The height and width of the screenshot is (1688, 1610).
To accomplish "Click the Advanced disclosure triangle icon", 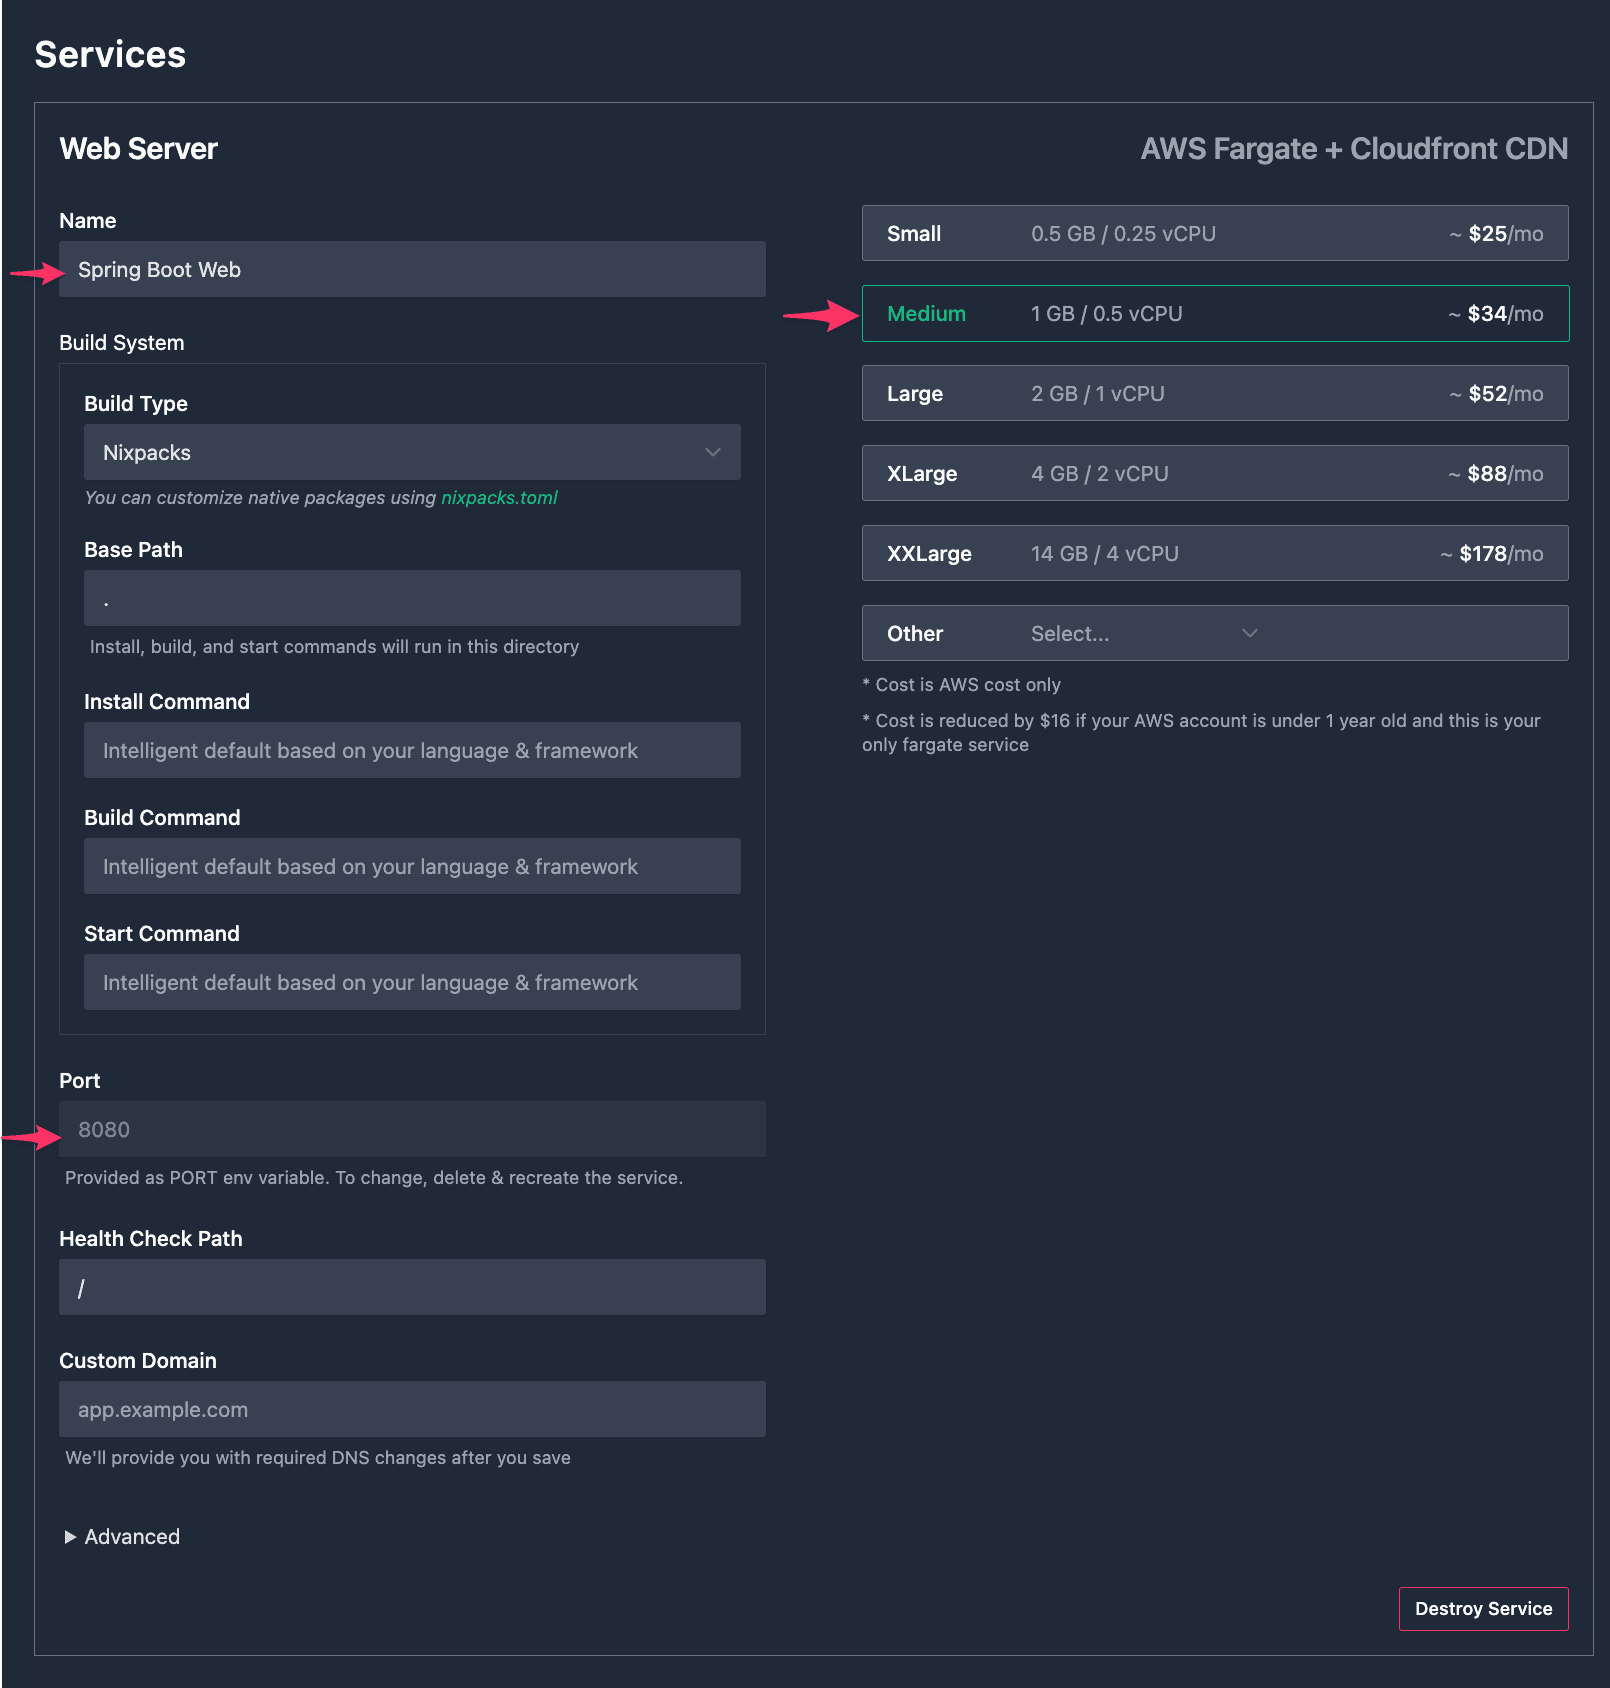I will (70, 1537).
